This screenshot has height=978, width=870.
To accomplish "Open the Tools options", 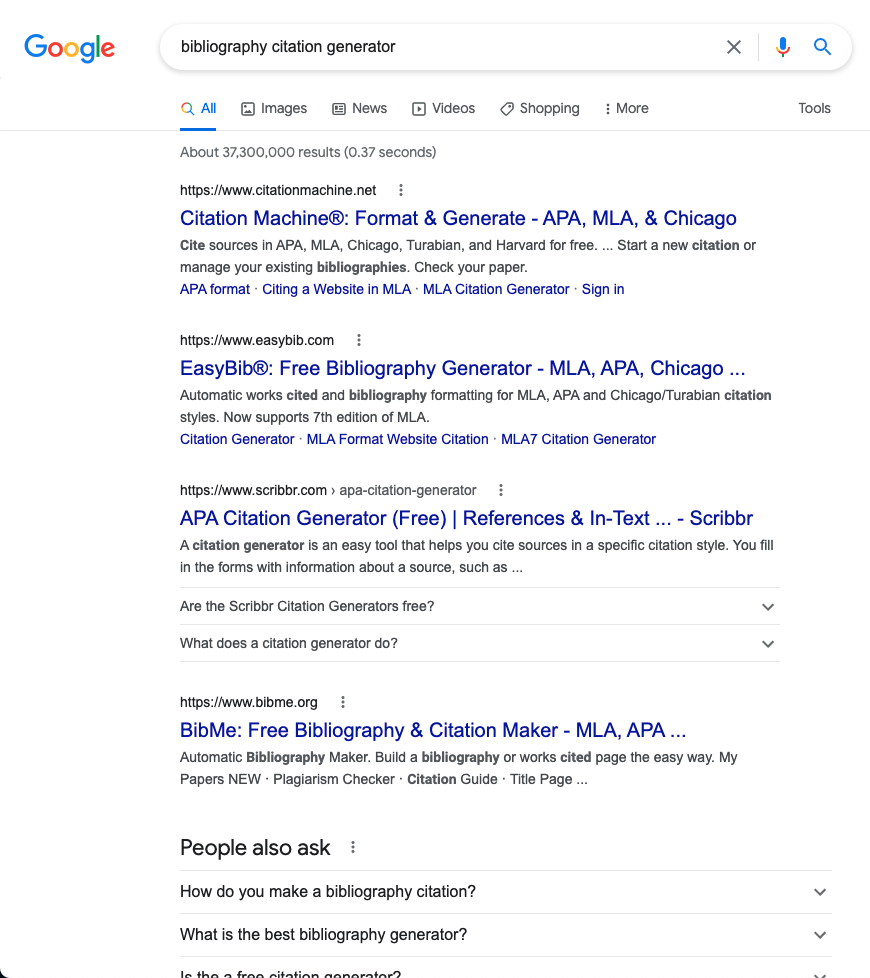I will pyautogui.click(x=814, y=109).
